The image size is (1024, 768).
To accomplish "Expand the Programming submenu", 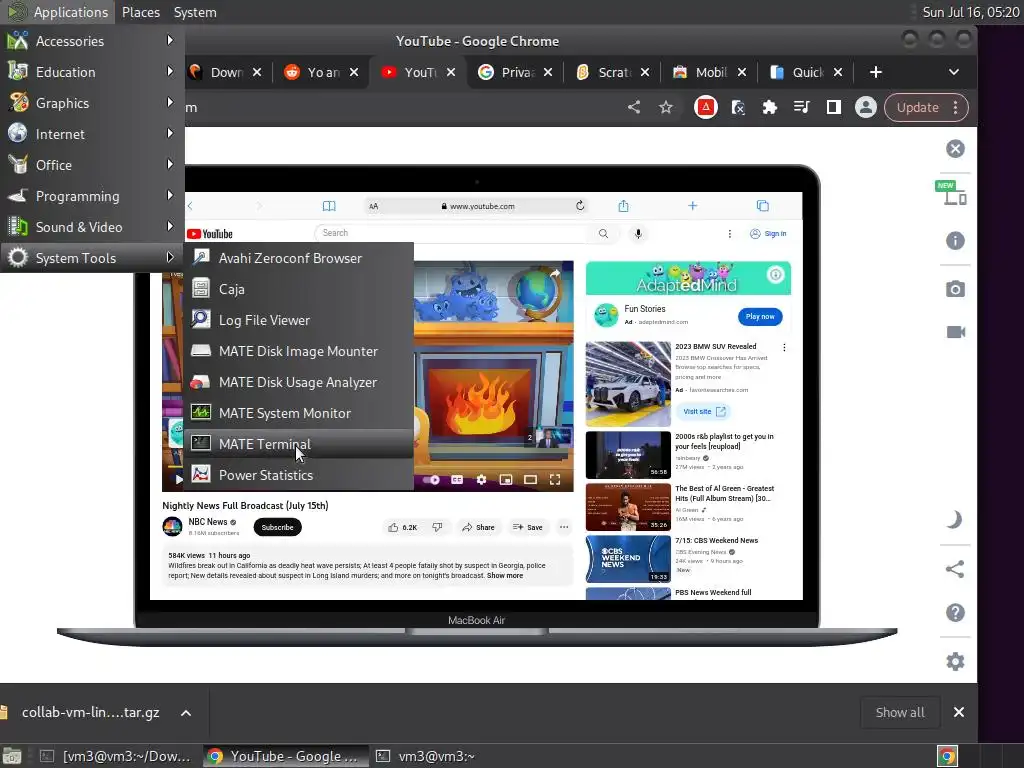I will [91, 196].
